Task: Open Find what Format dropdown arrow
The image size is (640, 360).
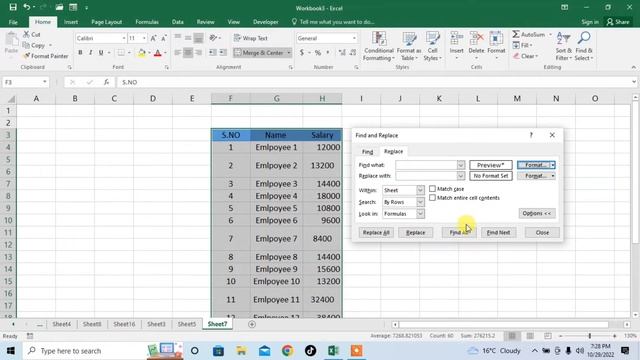Action: (x=552, y=165)
